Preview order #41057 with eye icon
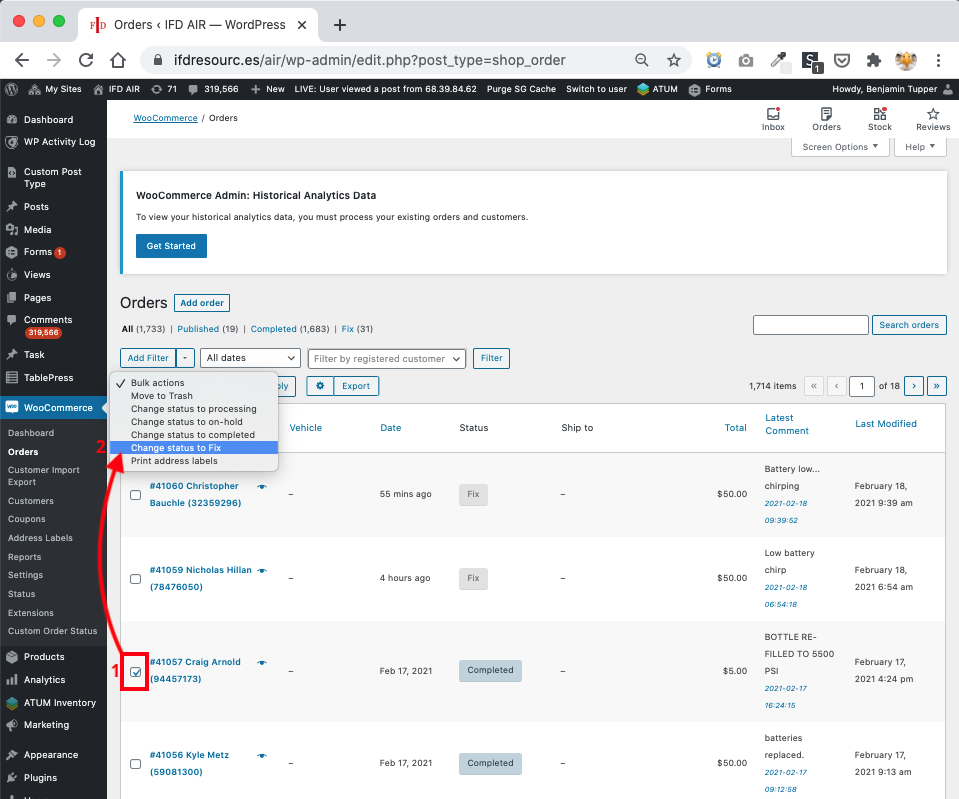959x799 pixels. pyautogui.click(x=262, y=663)
